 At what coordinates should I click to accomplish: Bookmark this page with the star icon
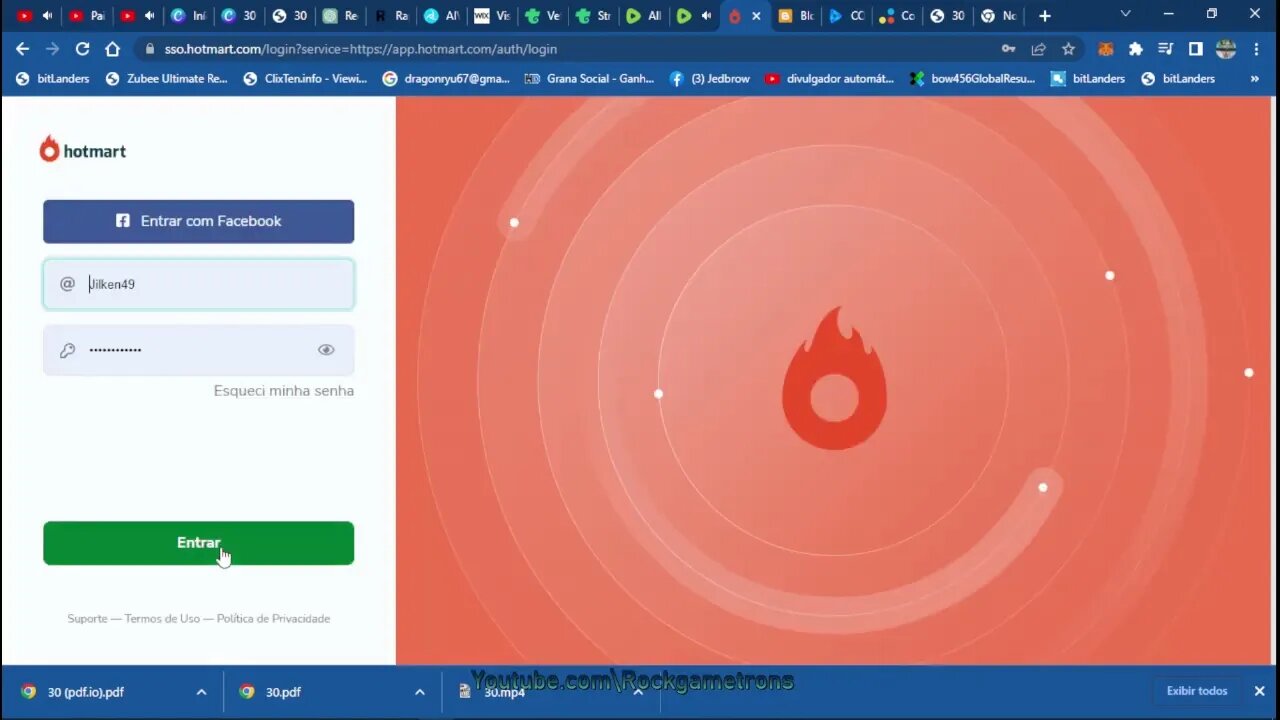point(1068,49)
